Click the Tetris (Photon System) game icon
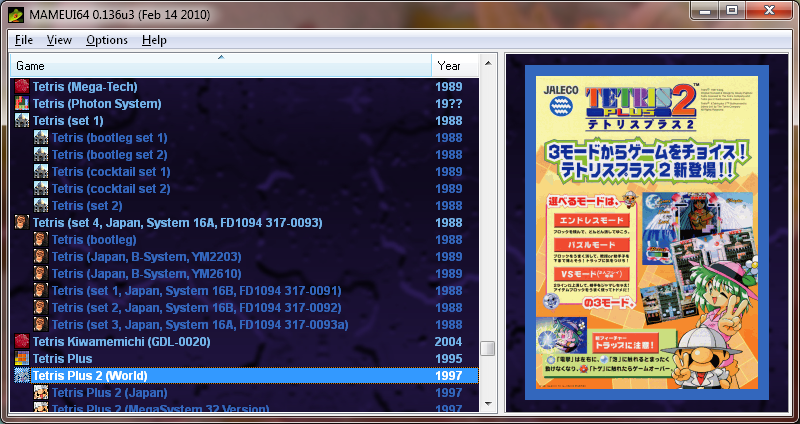This screenshot has height=424, width=800. pos(23,104)
